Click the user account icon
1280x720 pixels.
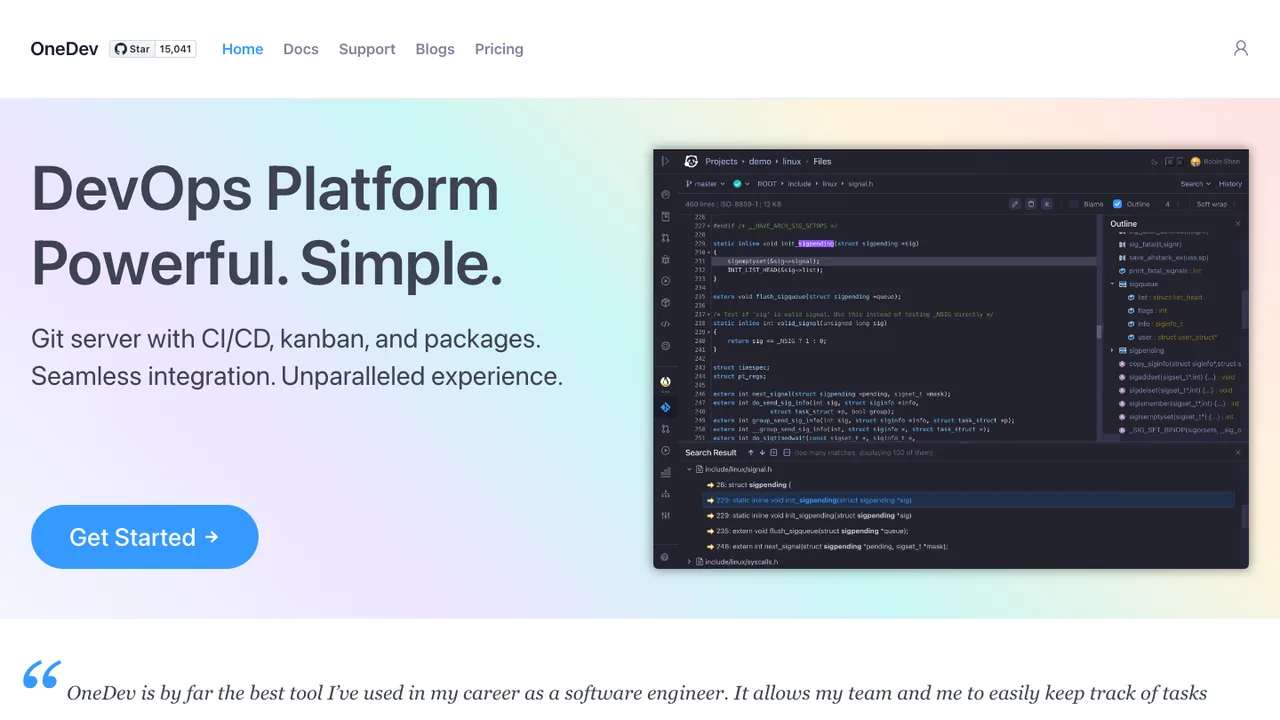coord(1241,48)
